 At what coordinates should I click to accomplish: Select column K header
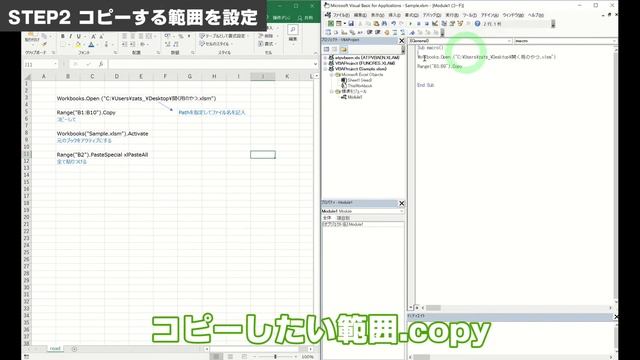coord(287,76)
